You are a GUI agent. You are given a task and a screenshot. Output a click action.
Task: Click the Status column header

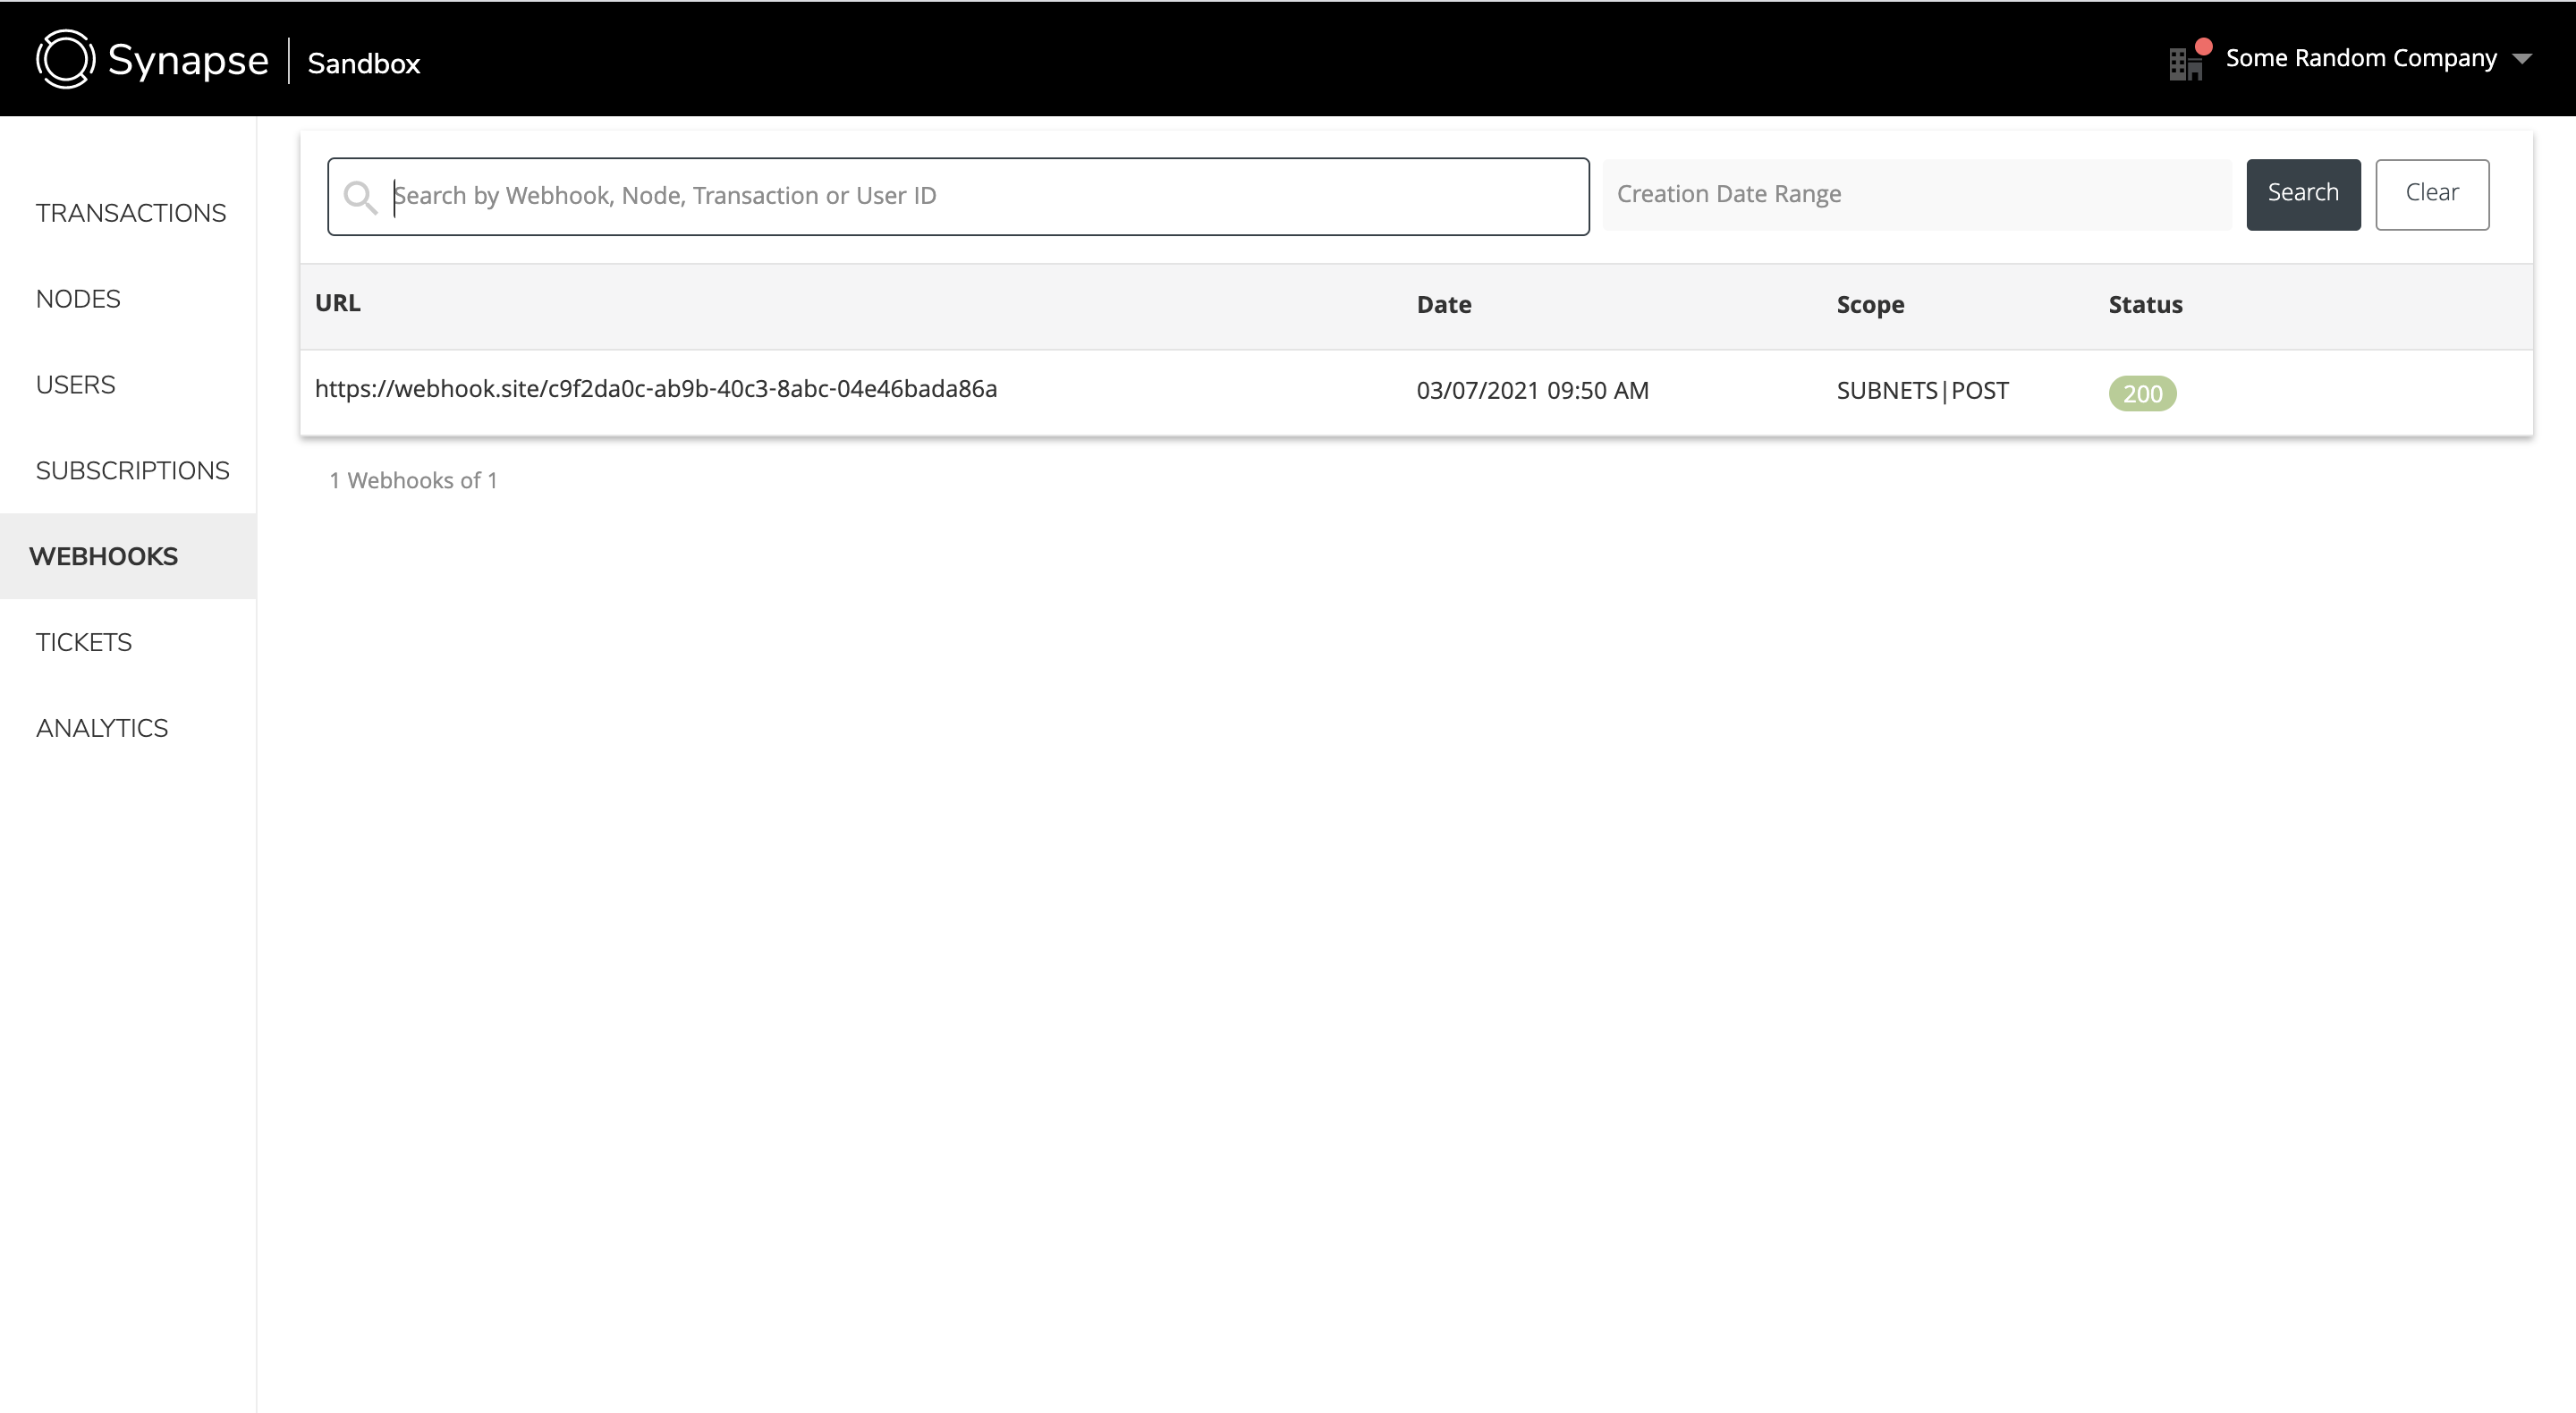[x=2145, y=304]
